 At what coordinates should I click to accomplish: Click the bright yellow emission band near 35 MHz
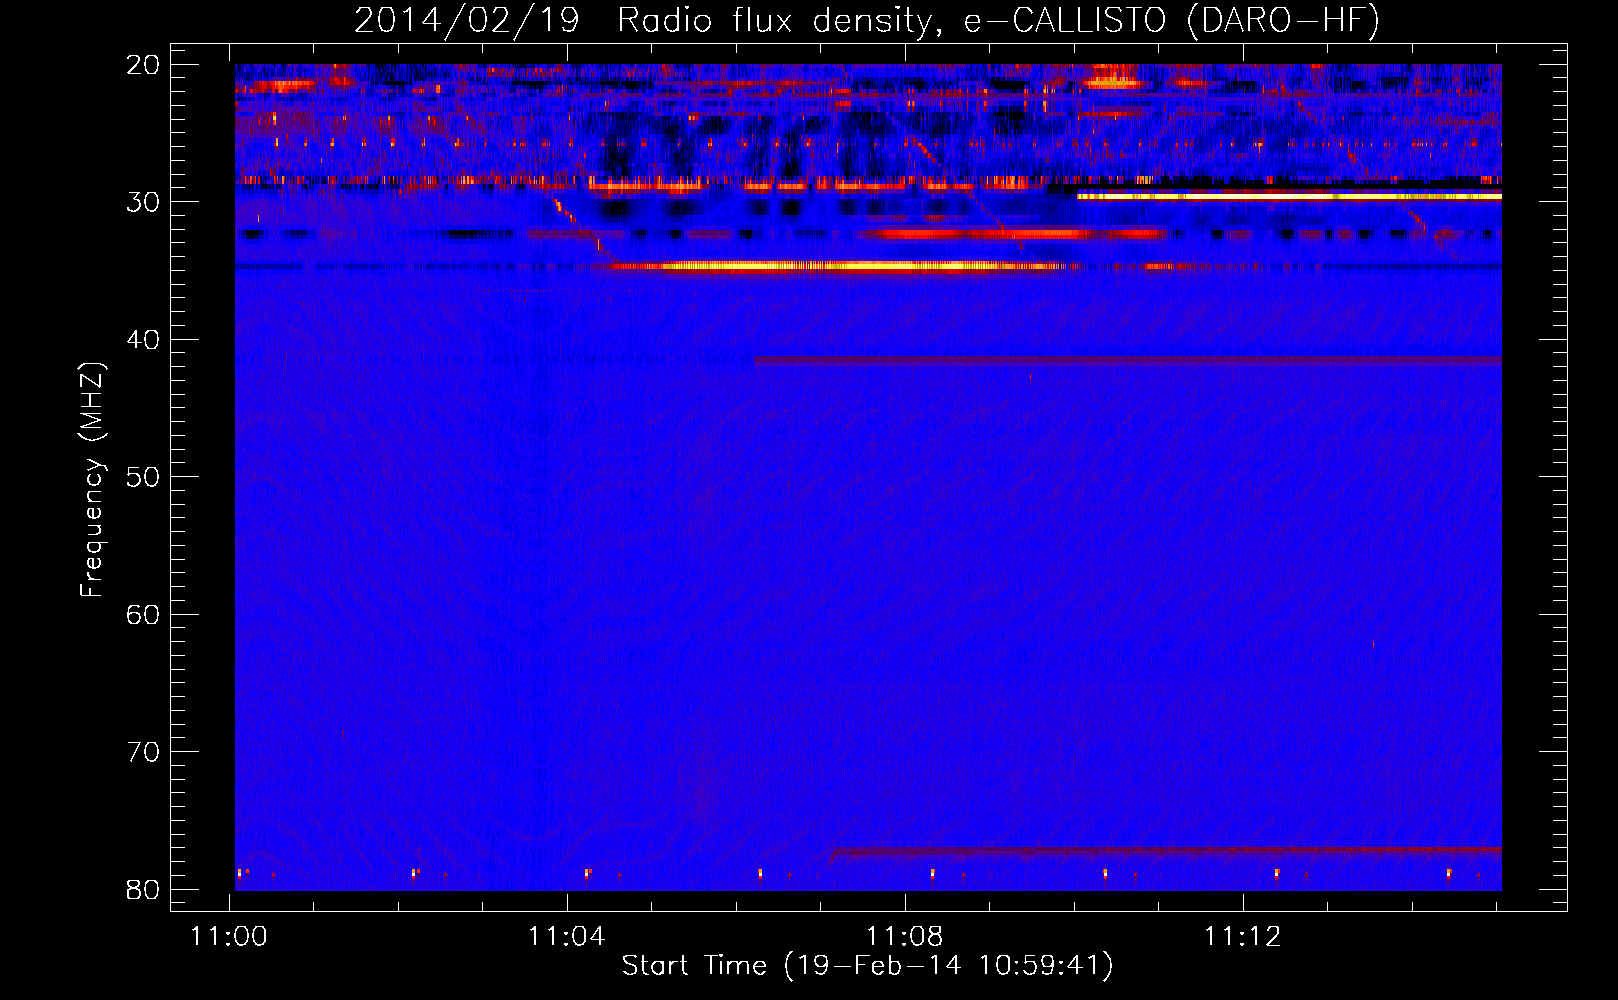click(838, 266)
